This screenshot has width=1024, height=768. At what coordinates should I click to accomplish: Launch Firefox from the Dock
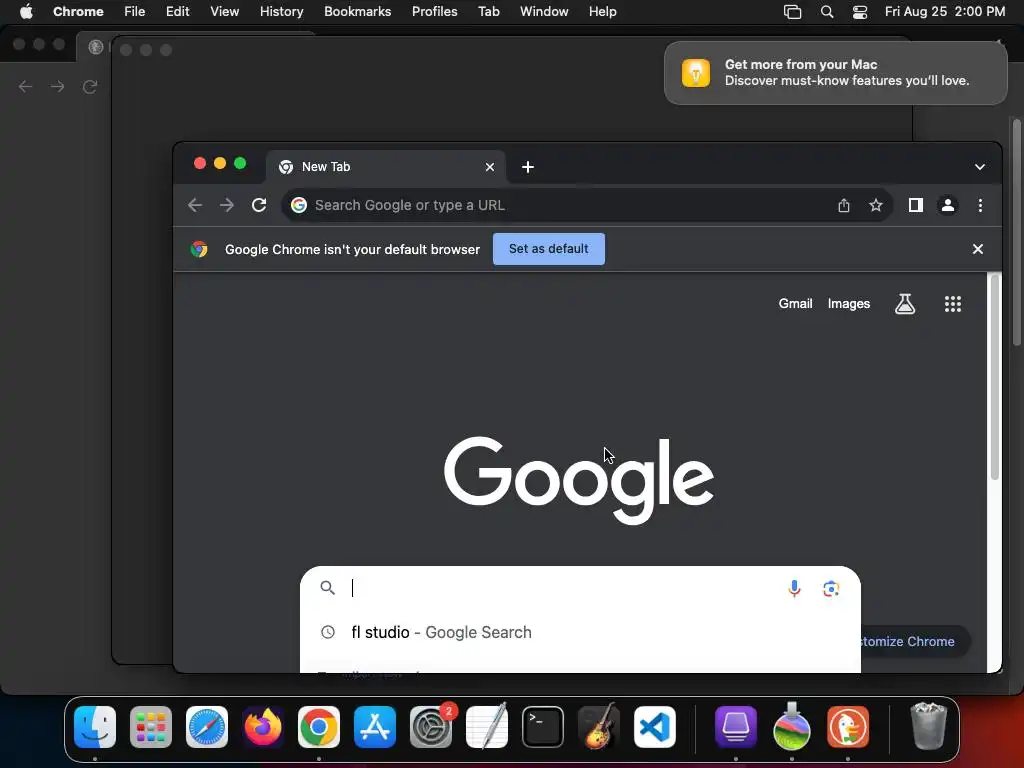tap(263, 727)
